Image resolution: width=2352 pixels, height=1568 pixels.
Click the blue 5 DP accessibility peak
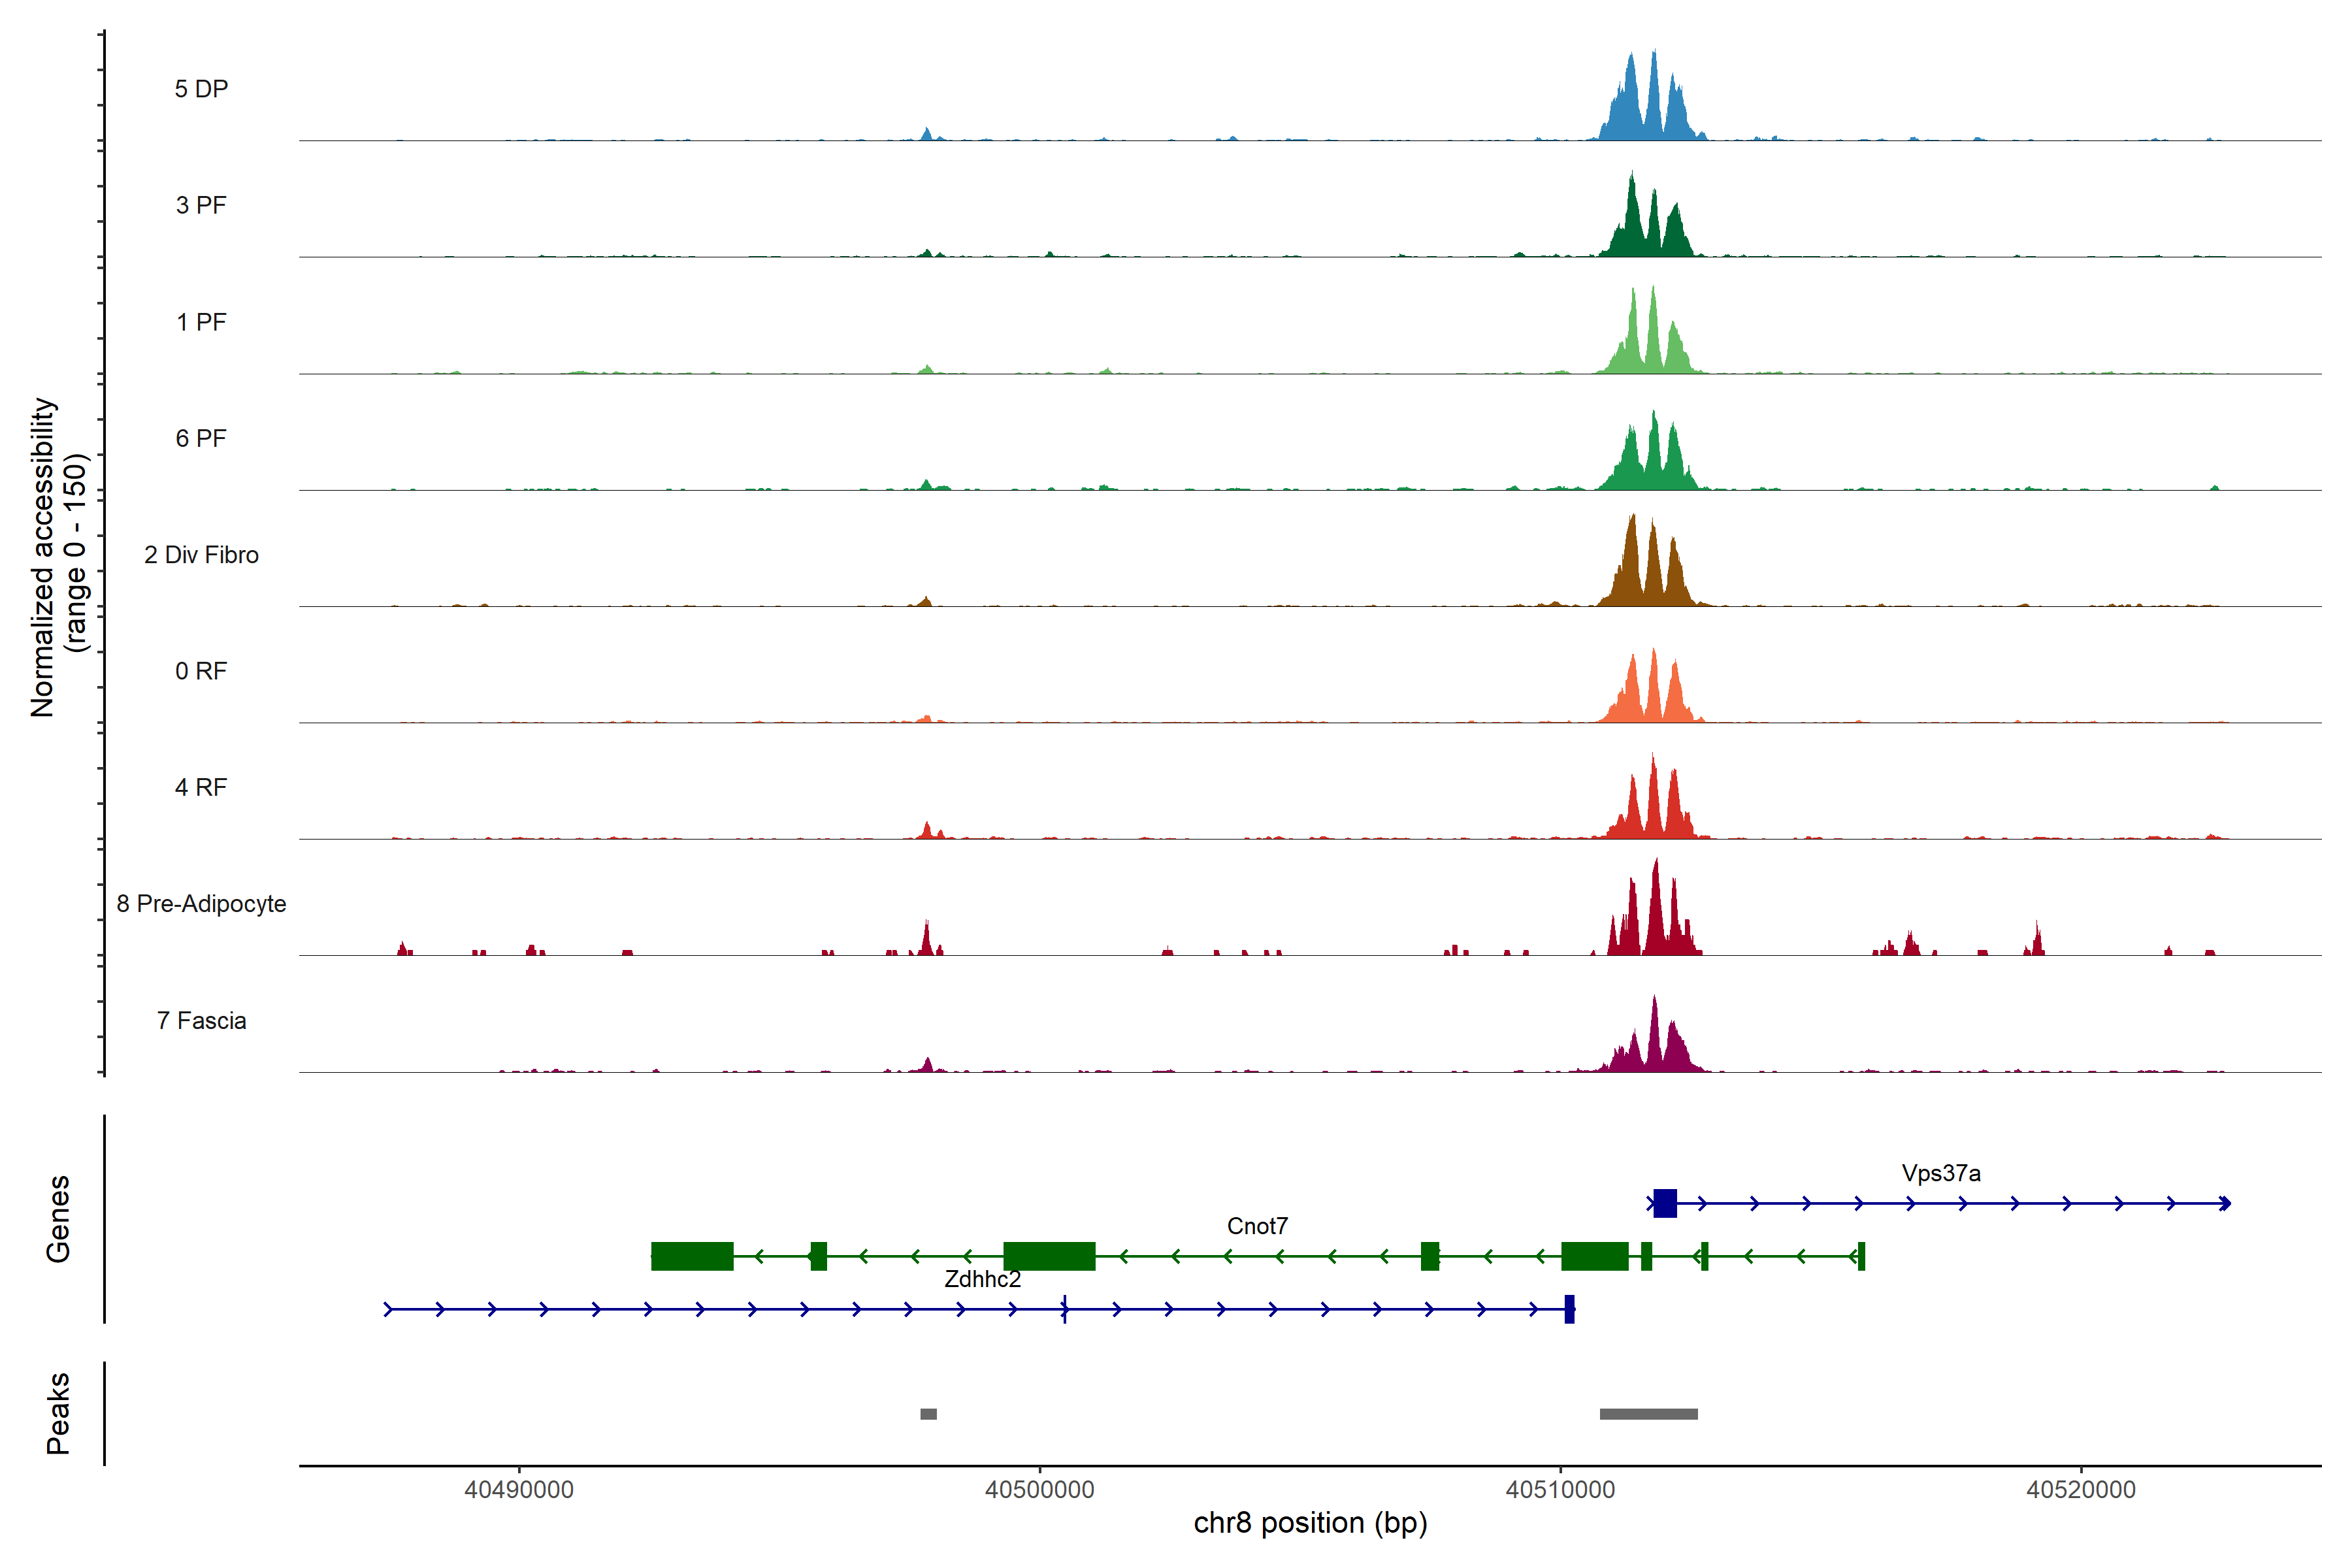[1652, 105]
